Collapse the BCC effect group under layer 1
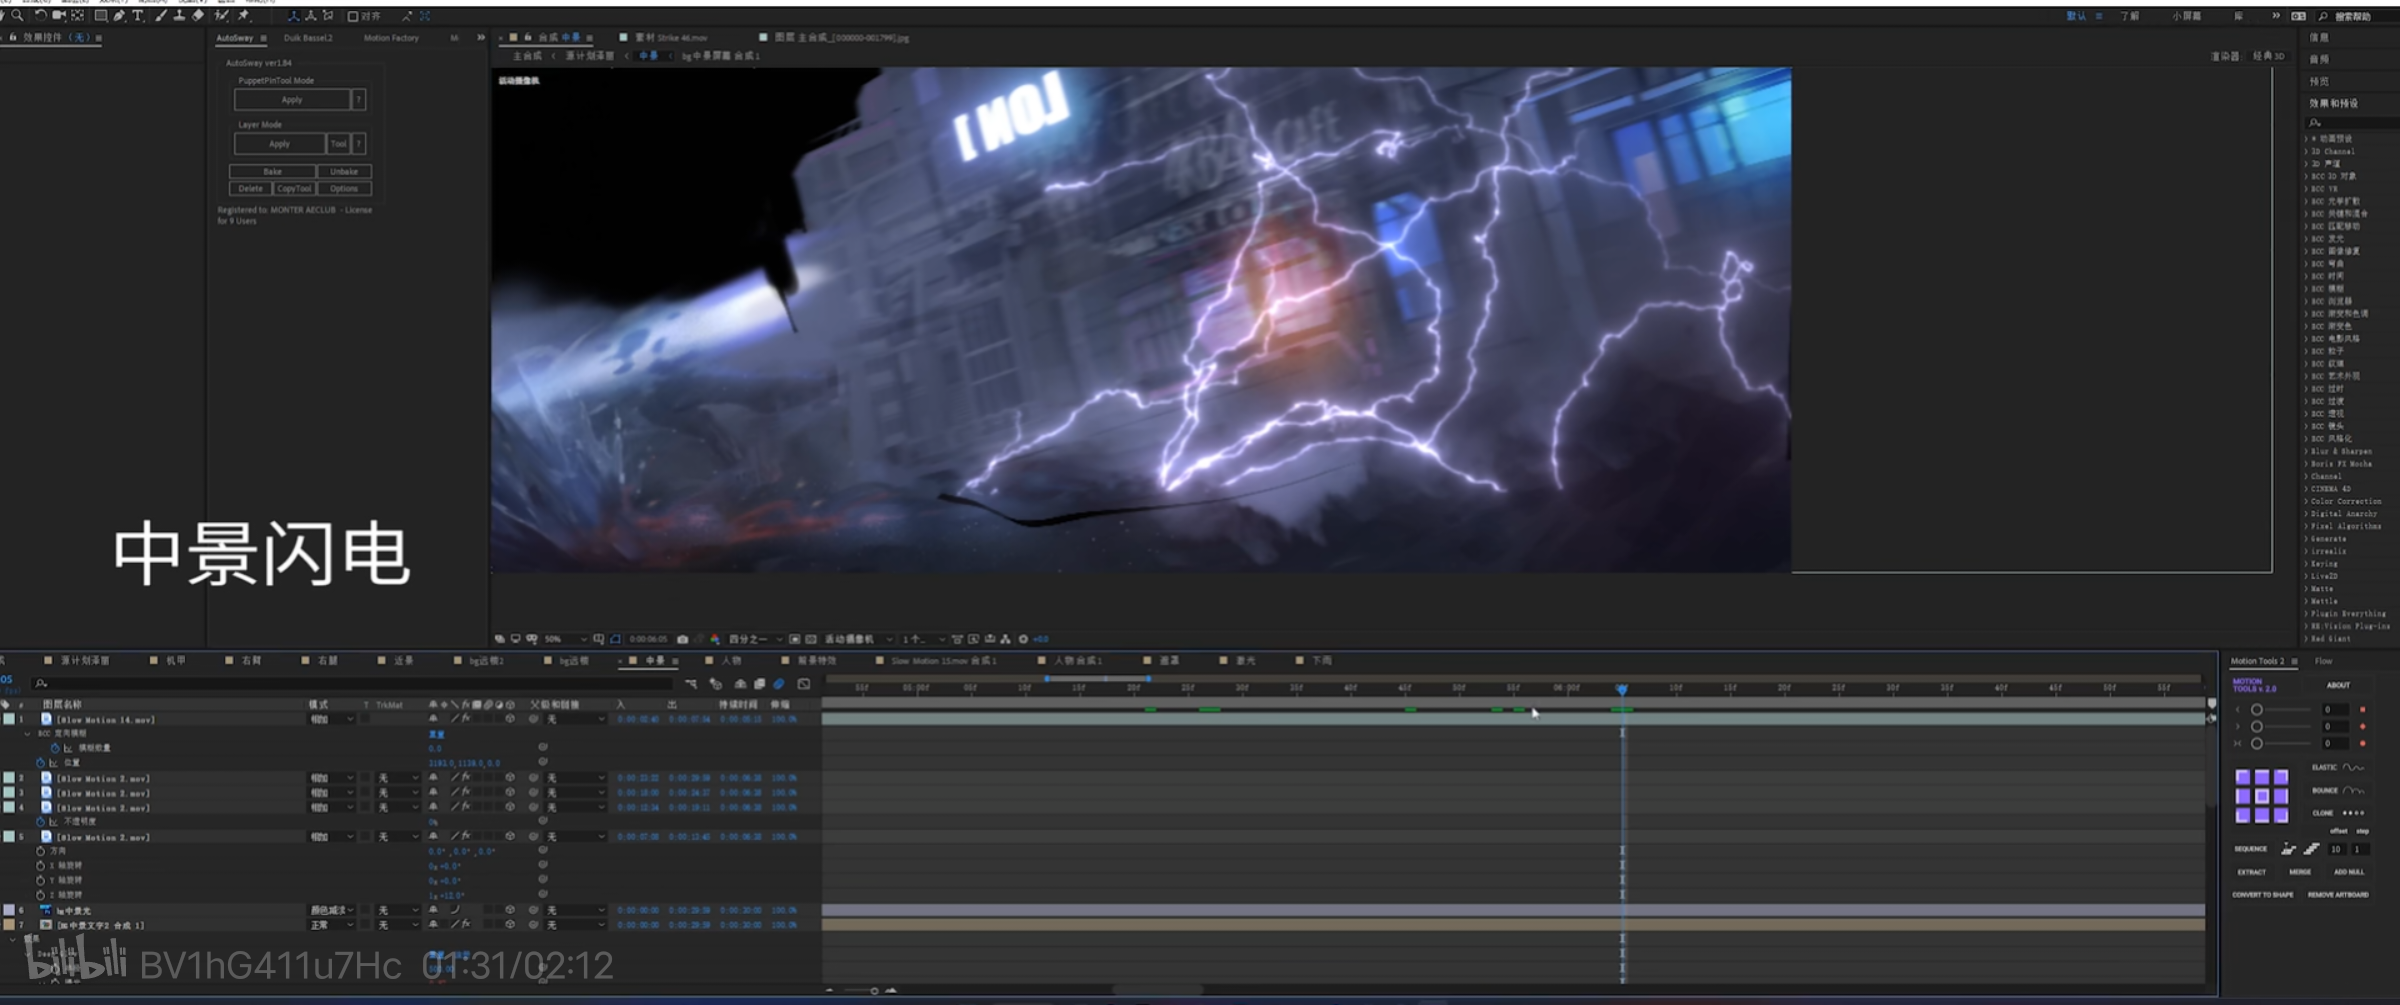The width and height of the screenshot is (2400, 1005). [27, 734]
